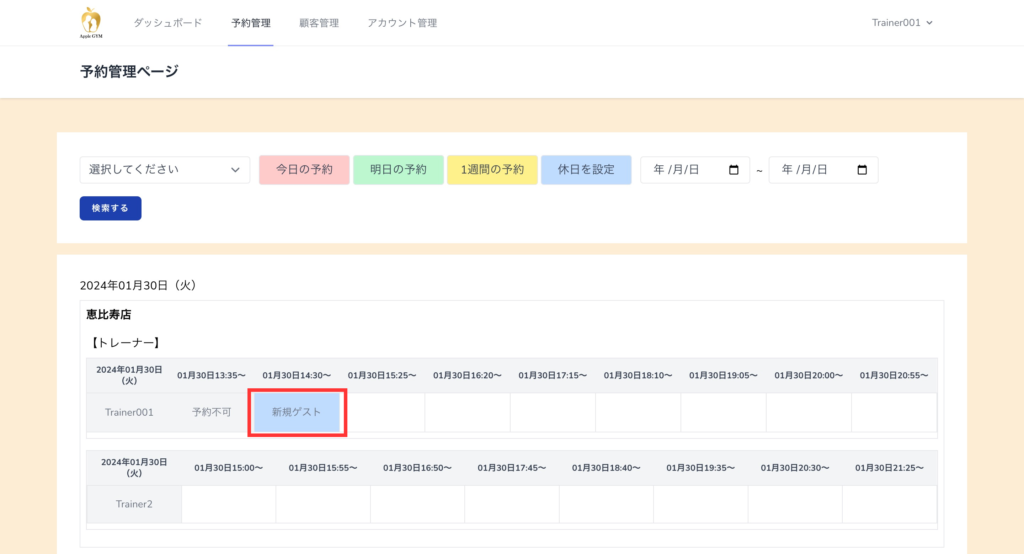Image resolution: width=1024 pixels, height=554 pixels.
Task: Click the yellow 1週間の予約 button
Action: coord(492,170)
